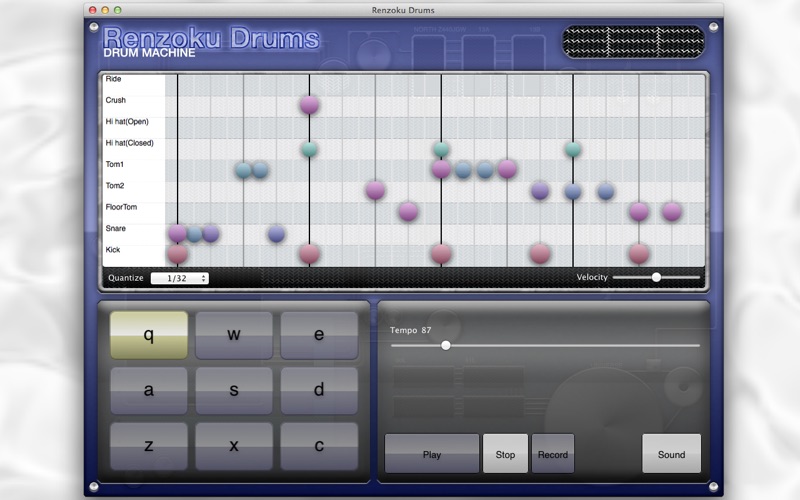The image size is (800, 500).
Task: Select the first Tom2 note
Action: [375, 191]
